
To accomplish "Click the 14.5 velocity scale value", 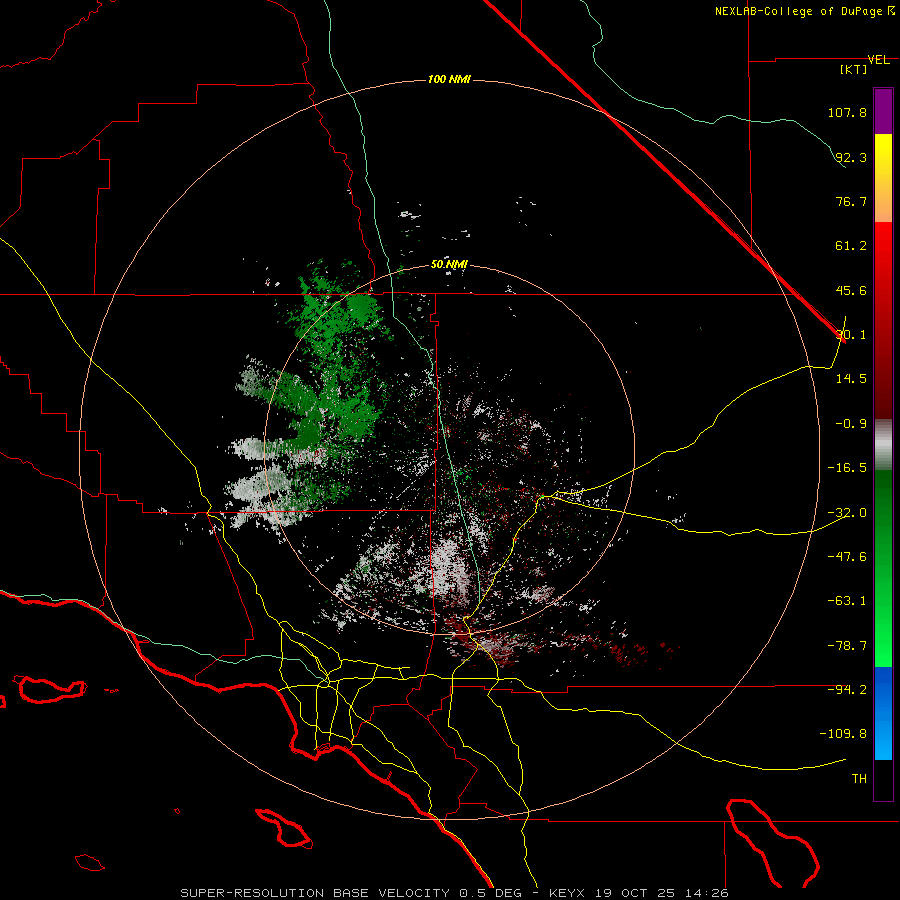I will tap(851, 379).
